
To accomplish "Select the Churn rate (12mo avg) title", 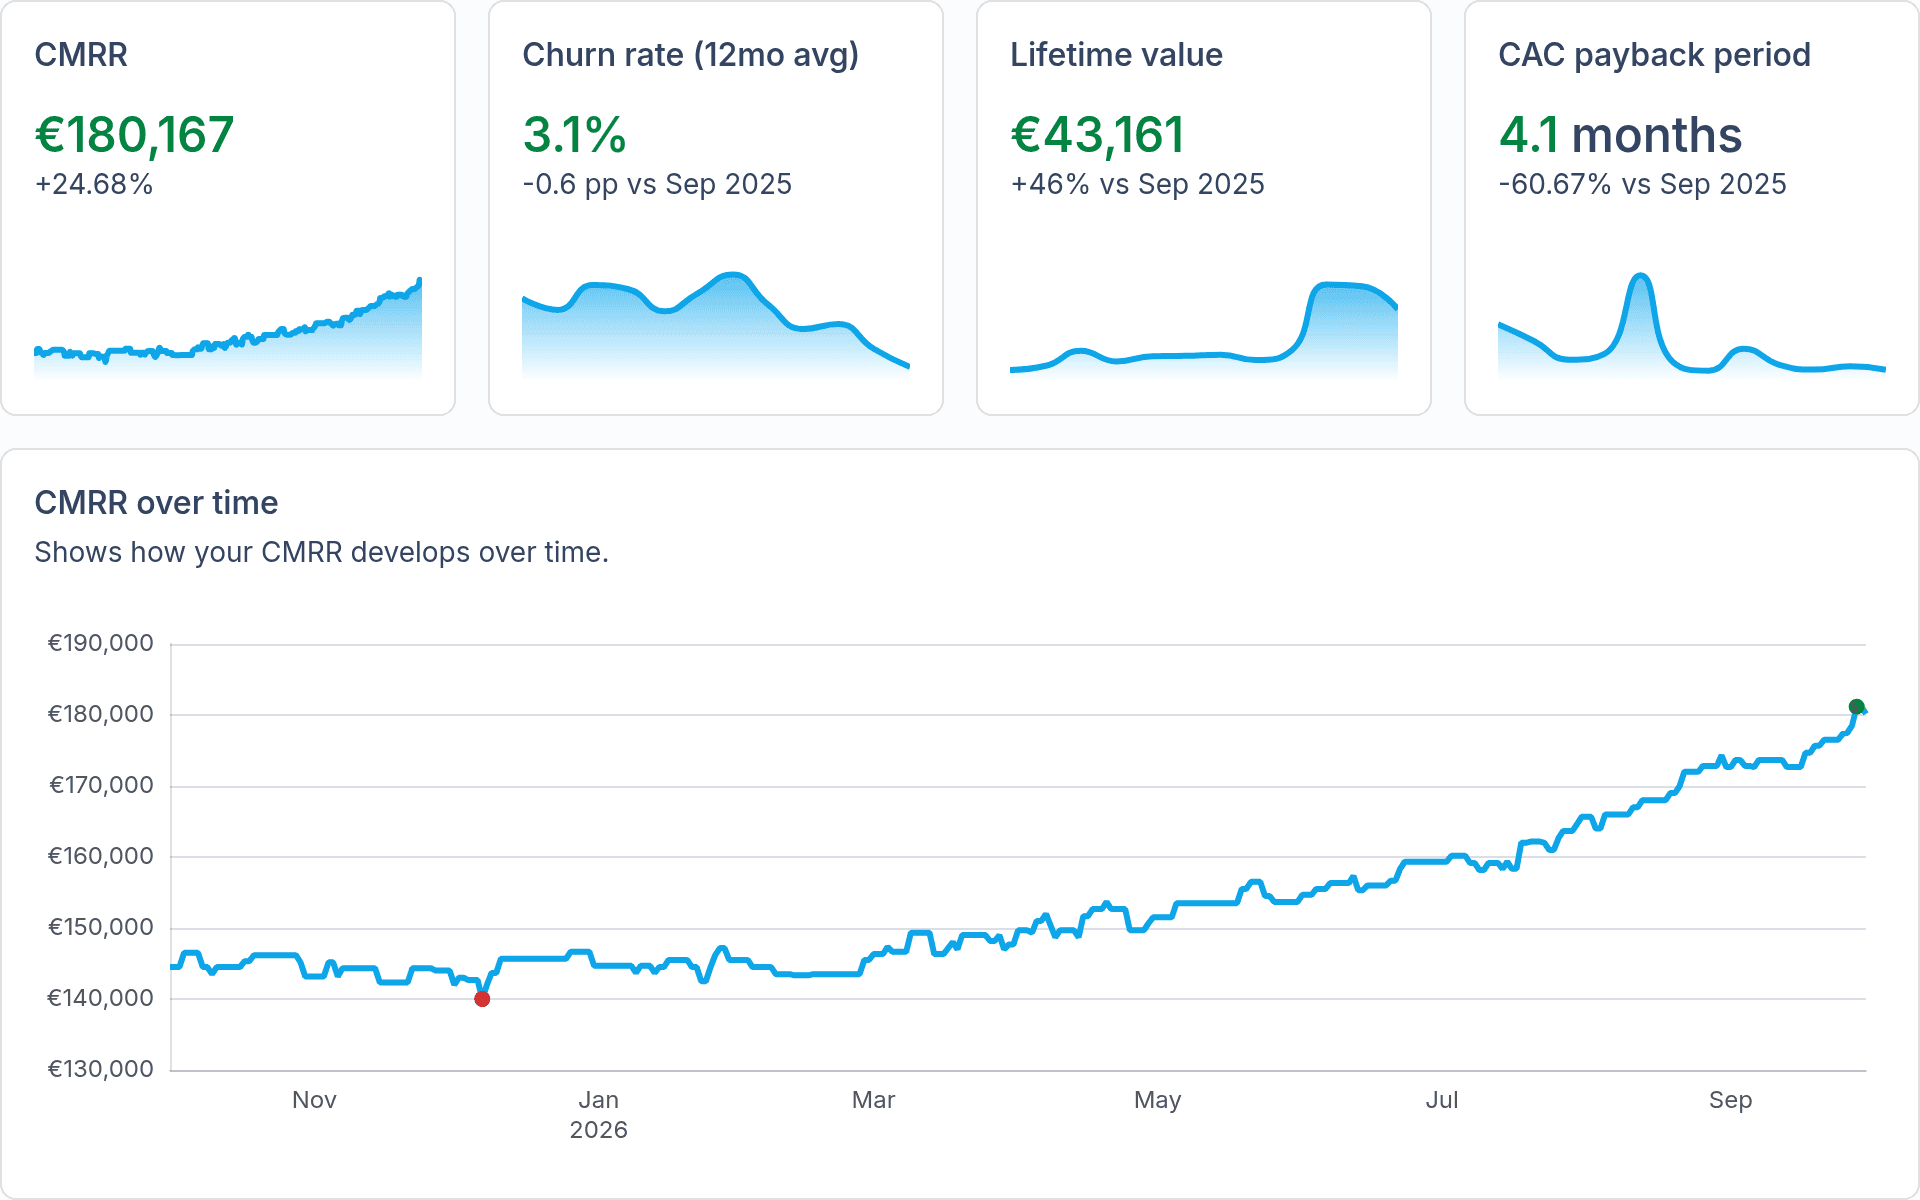I will click(691, 55).
